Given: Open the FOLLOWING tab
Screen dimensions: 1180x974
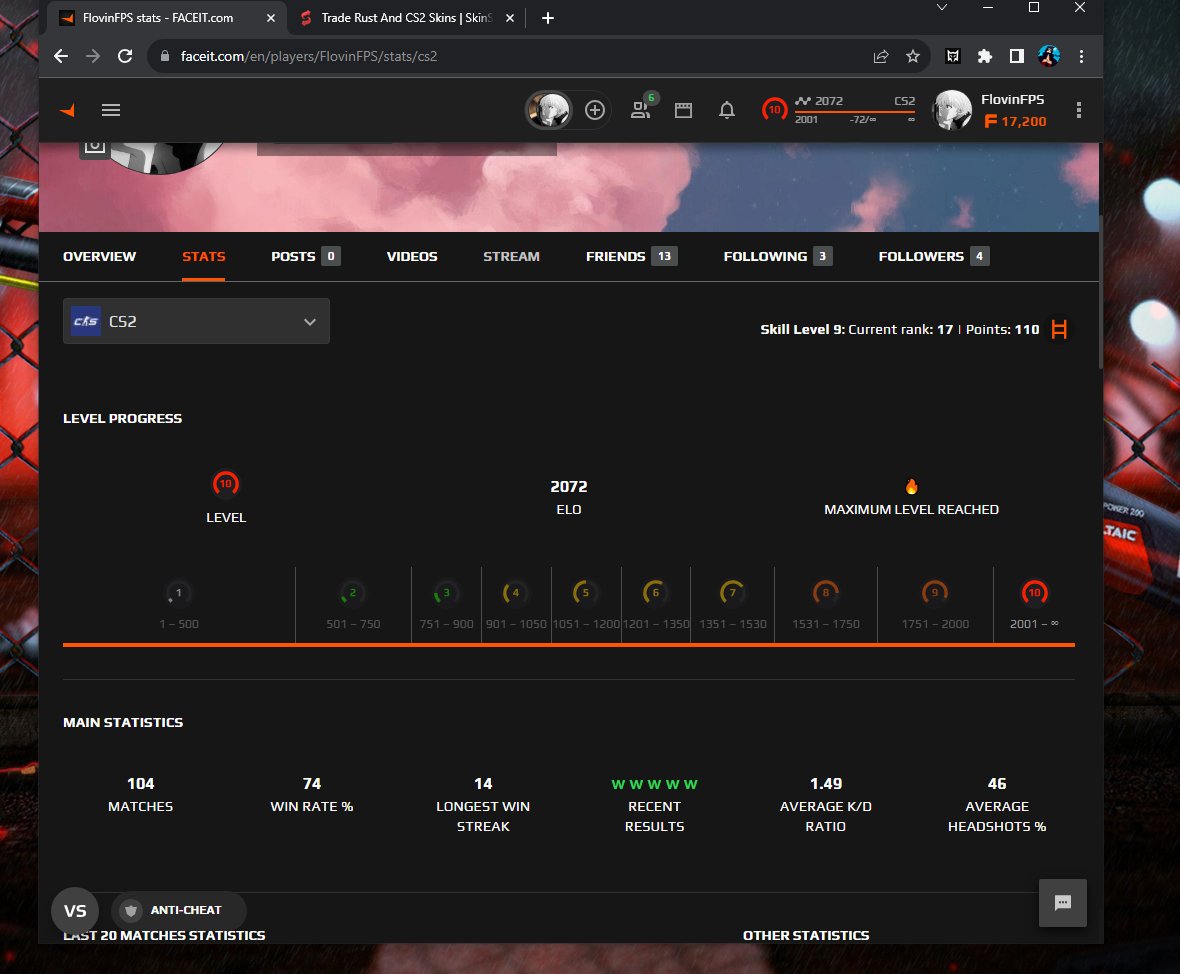Looking at the screenshot, I should [x=777, y=257].
